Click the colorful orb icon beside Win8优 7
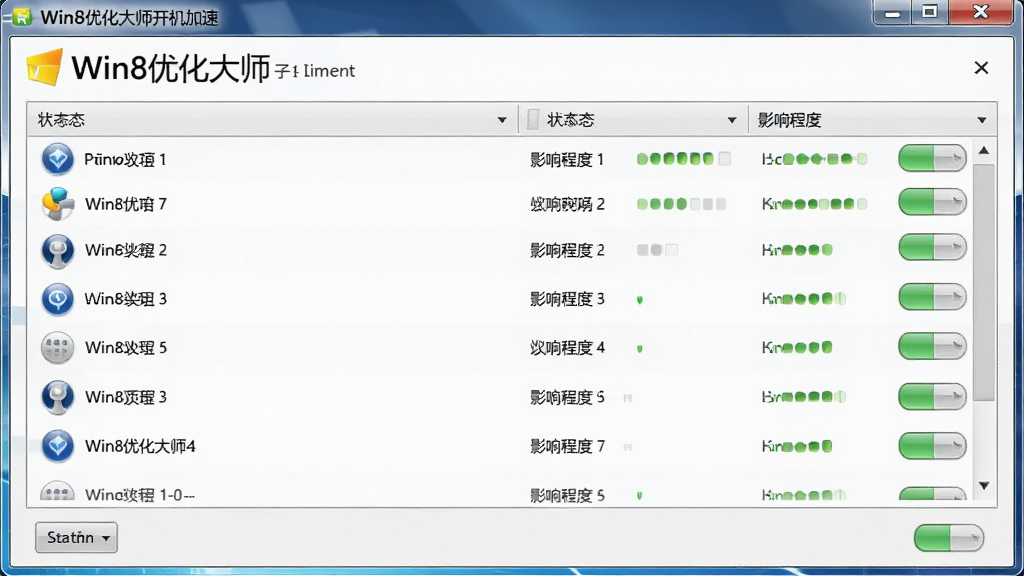 pos(57,204)
